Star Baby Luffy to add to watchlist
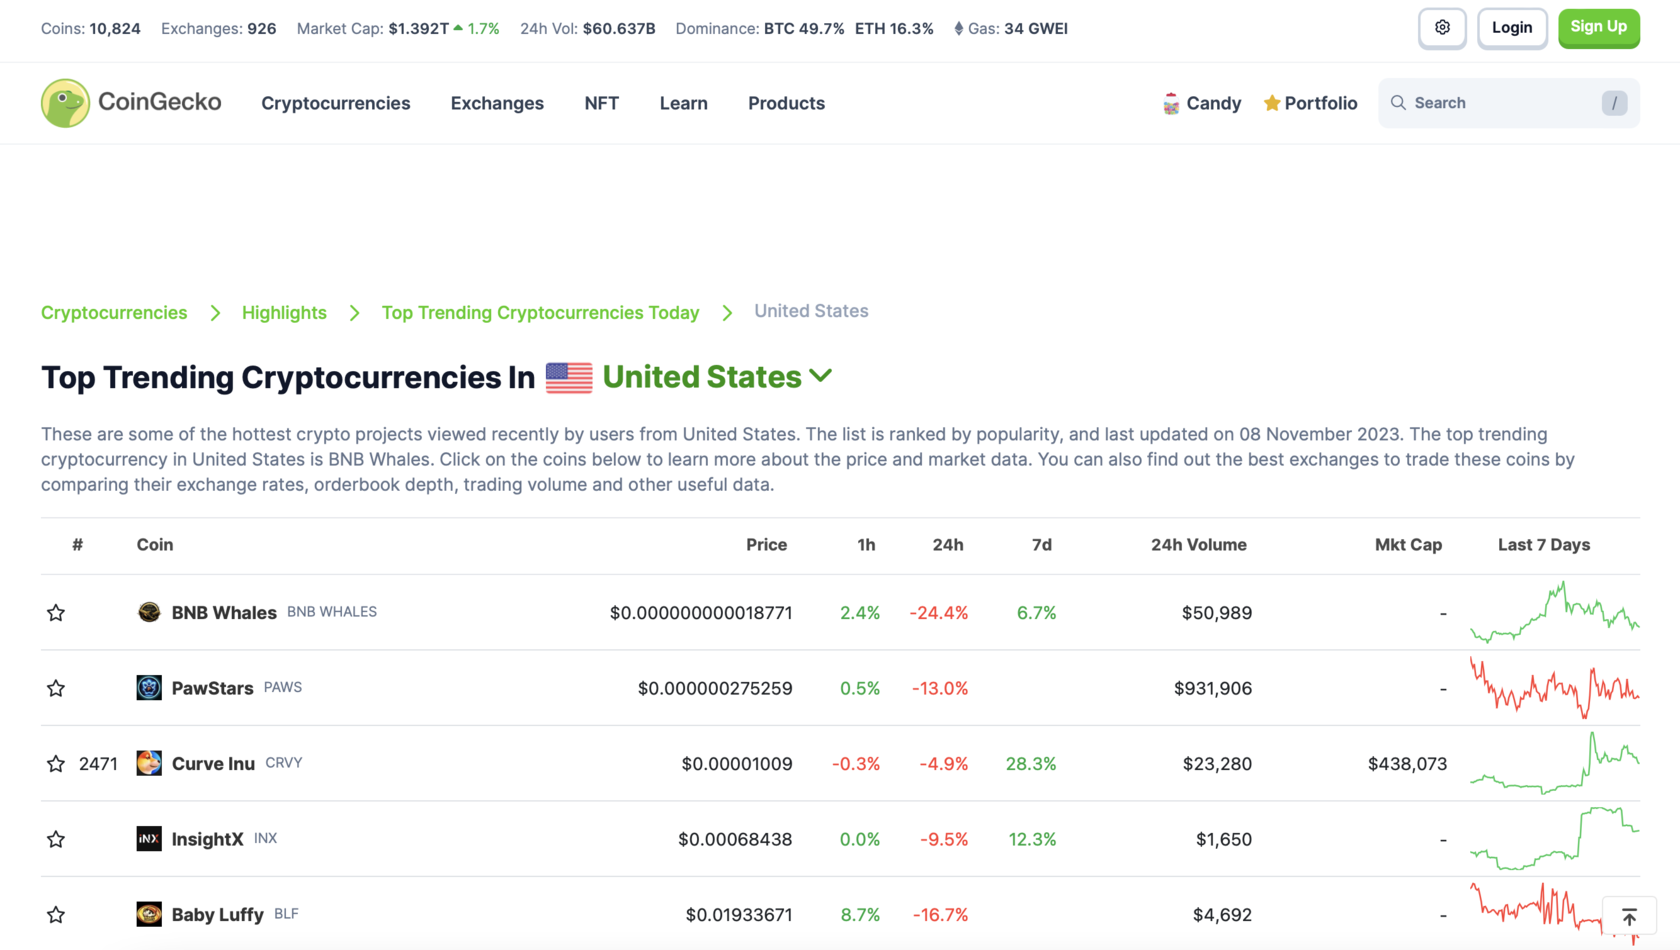Viewport: 1680px width, 950px height. tap(56, 914)
